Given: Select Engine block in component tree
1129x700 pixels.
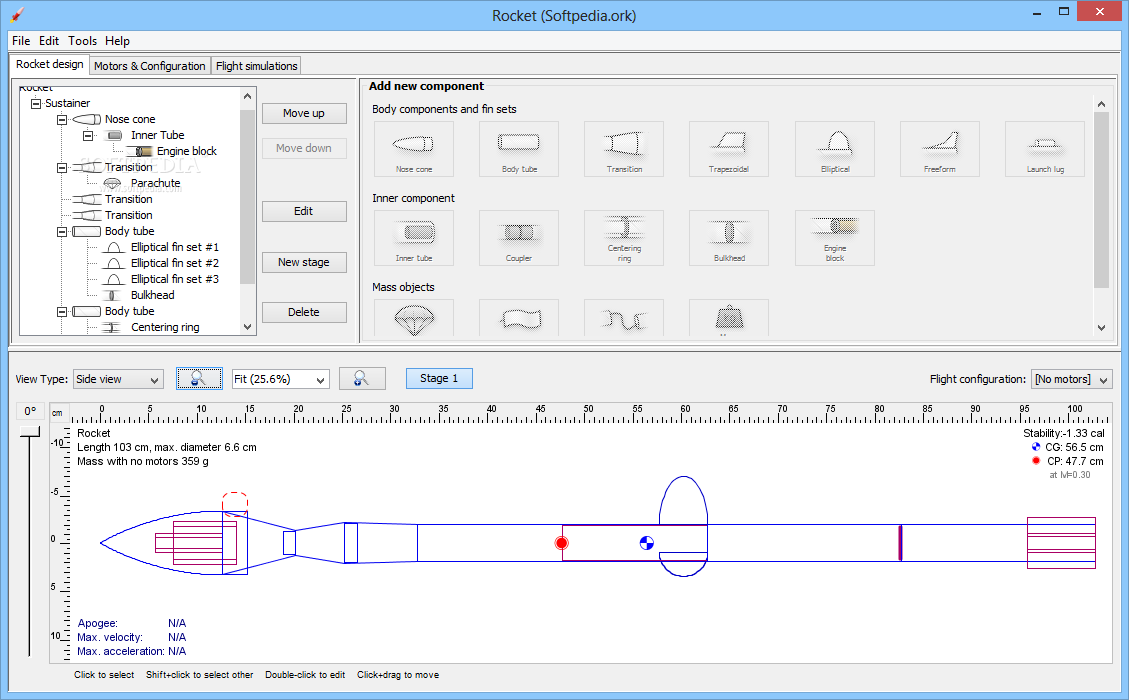Looking at the screenshot, I should tap(186, 151).
